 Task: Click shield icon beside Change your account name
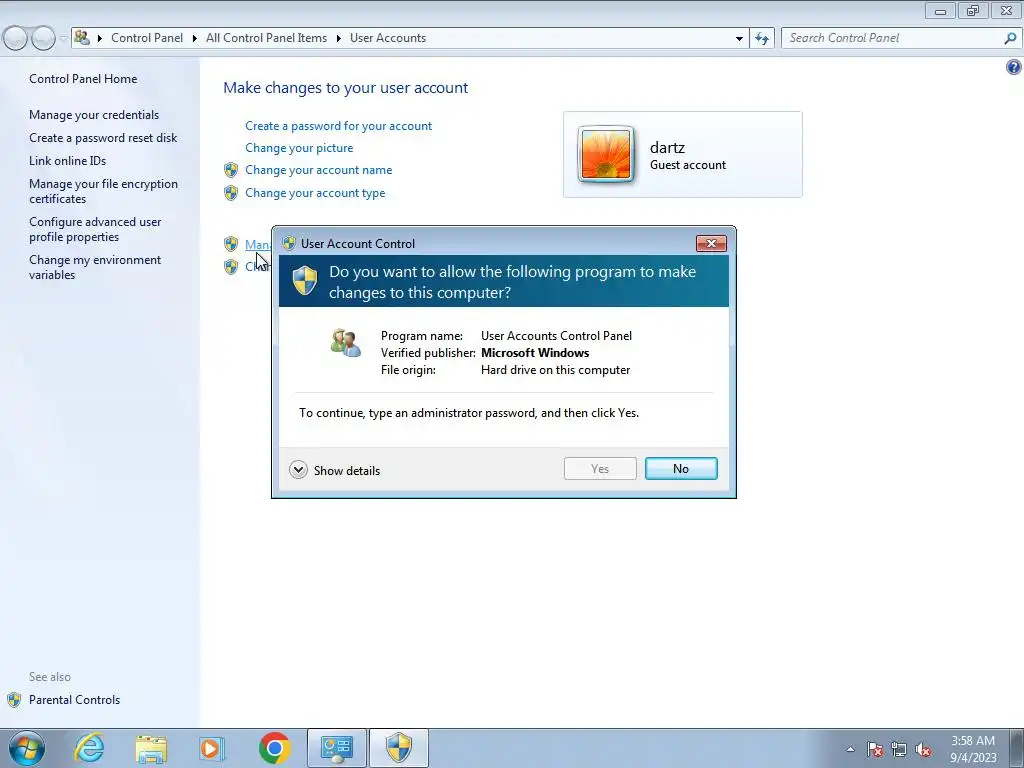tap(231, 170)
